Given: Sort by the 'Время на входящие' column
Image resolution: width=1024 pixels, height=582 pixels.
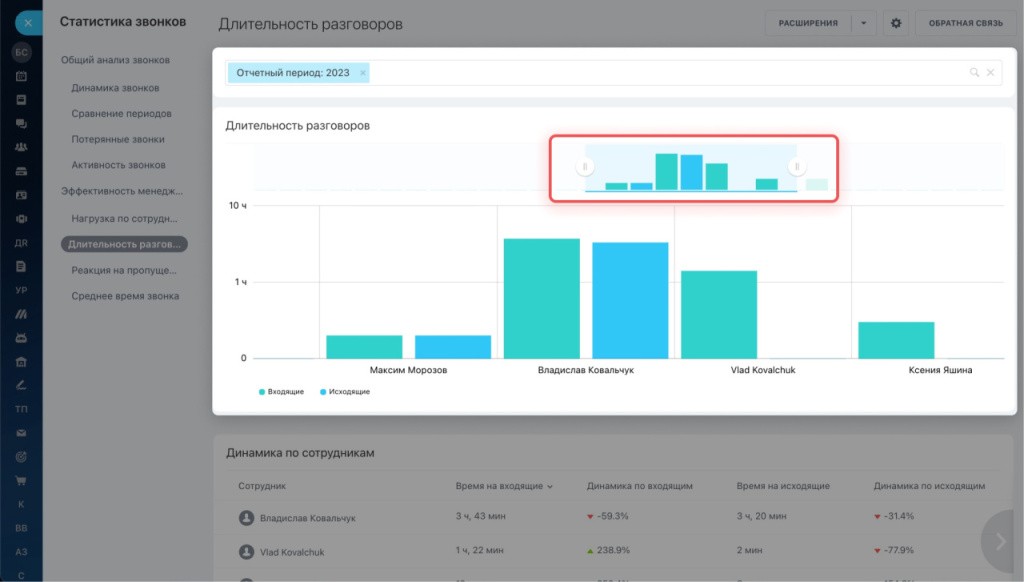Looking at the screenshot, I should tap(500, 486).
